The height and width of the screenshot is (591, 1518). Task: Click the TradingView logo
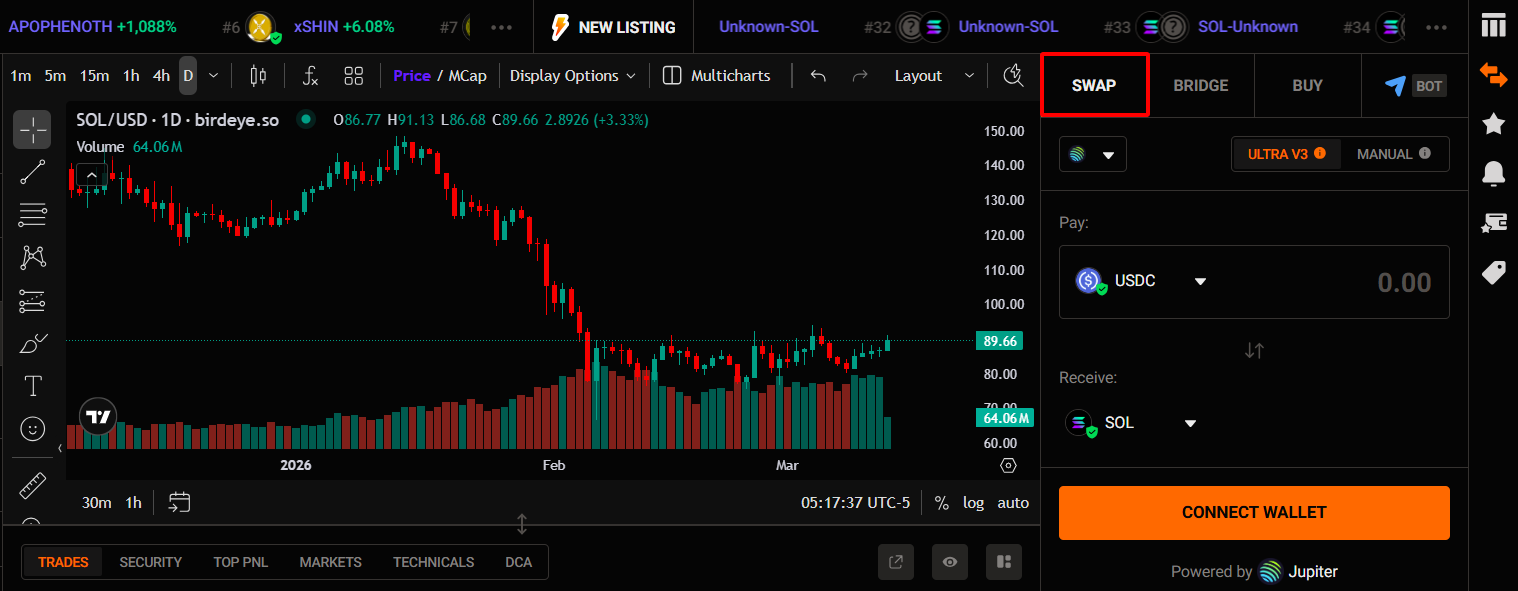tap(98, 417)
